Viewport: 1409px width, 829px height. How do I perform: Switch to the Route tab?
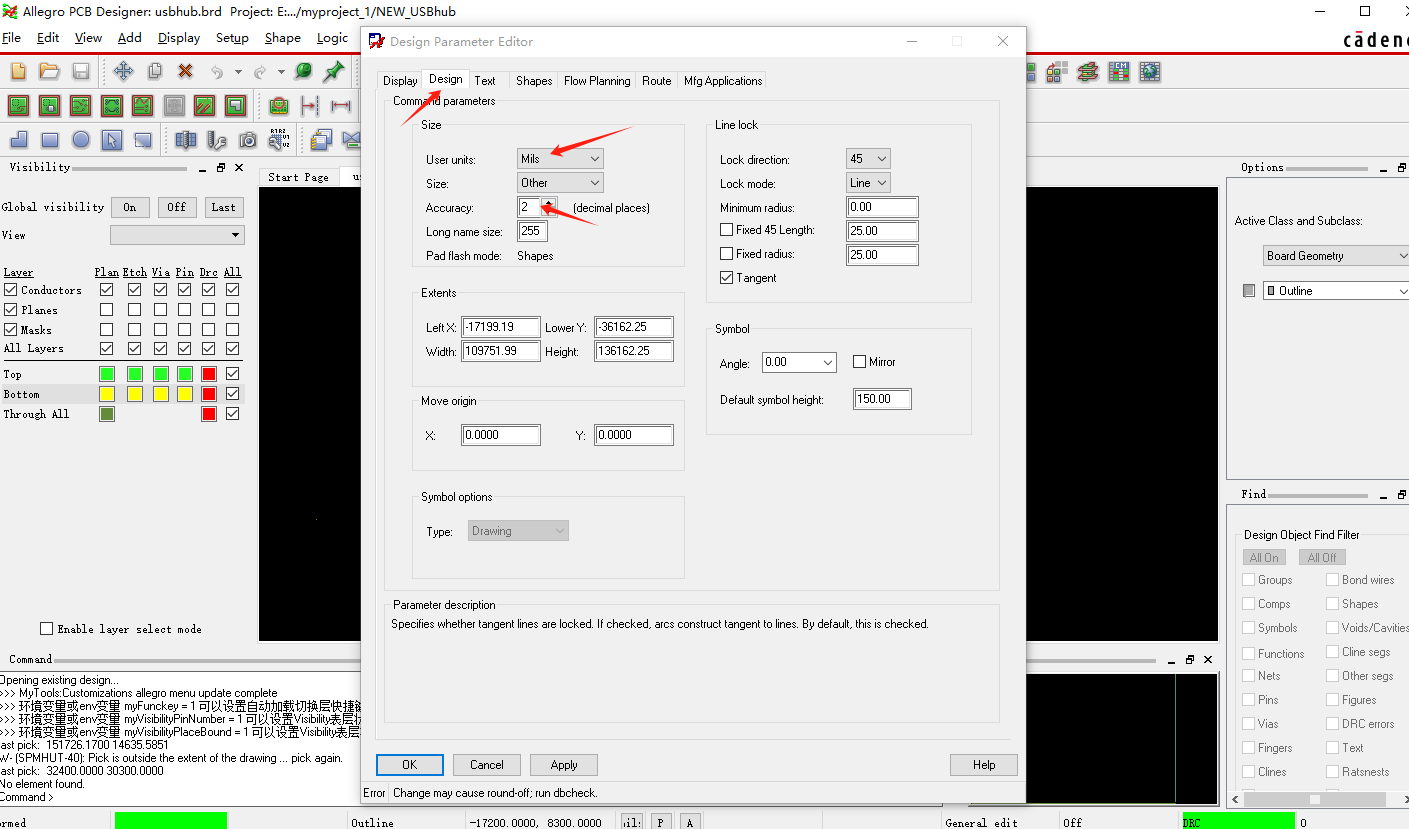click(x=657, y=81)
